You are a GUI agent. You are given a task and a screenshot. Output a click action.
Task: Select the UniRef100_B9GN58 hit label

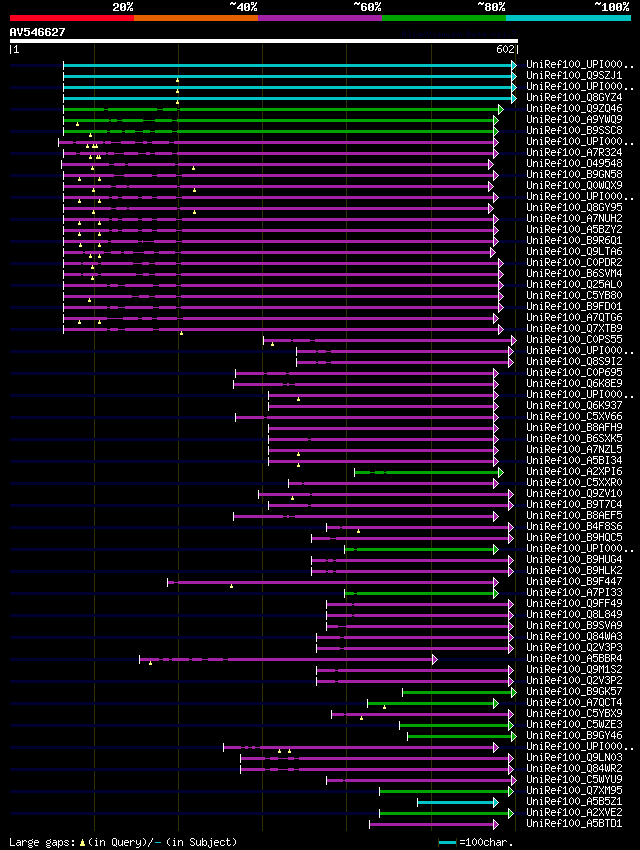pyautogui.click(x=574, y=175)
